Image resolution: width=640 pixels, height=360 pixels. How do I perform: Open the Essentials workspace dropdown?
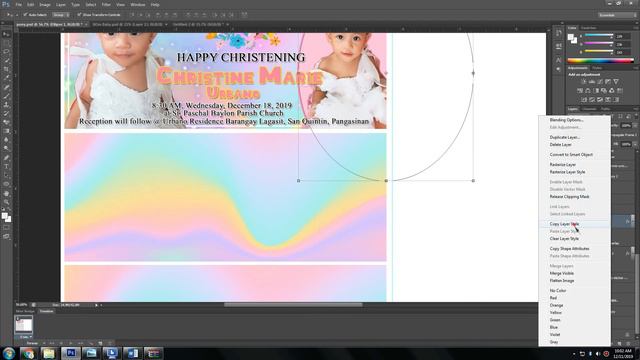point(617,15)
